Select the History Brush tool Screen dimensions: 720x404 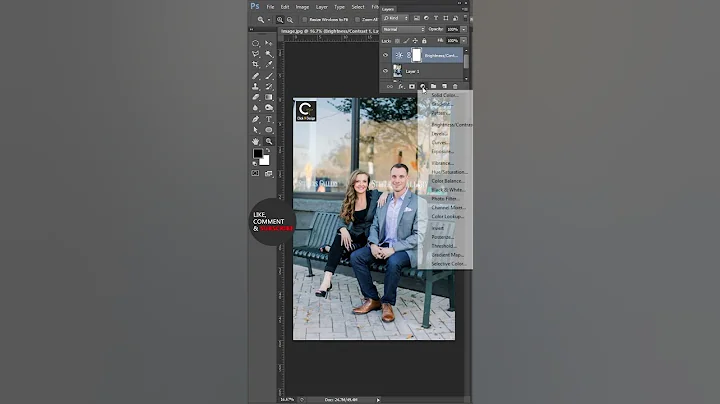point(269,86)
